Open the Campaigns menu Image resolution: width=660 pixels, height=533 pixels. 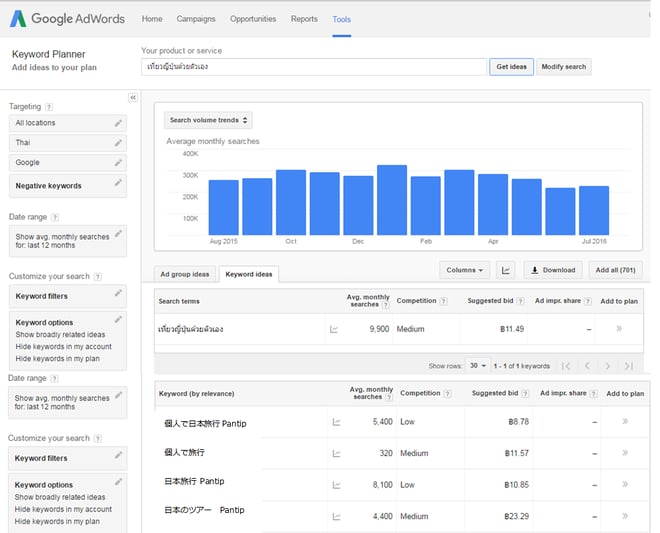[196, 19]
